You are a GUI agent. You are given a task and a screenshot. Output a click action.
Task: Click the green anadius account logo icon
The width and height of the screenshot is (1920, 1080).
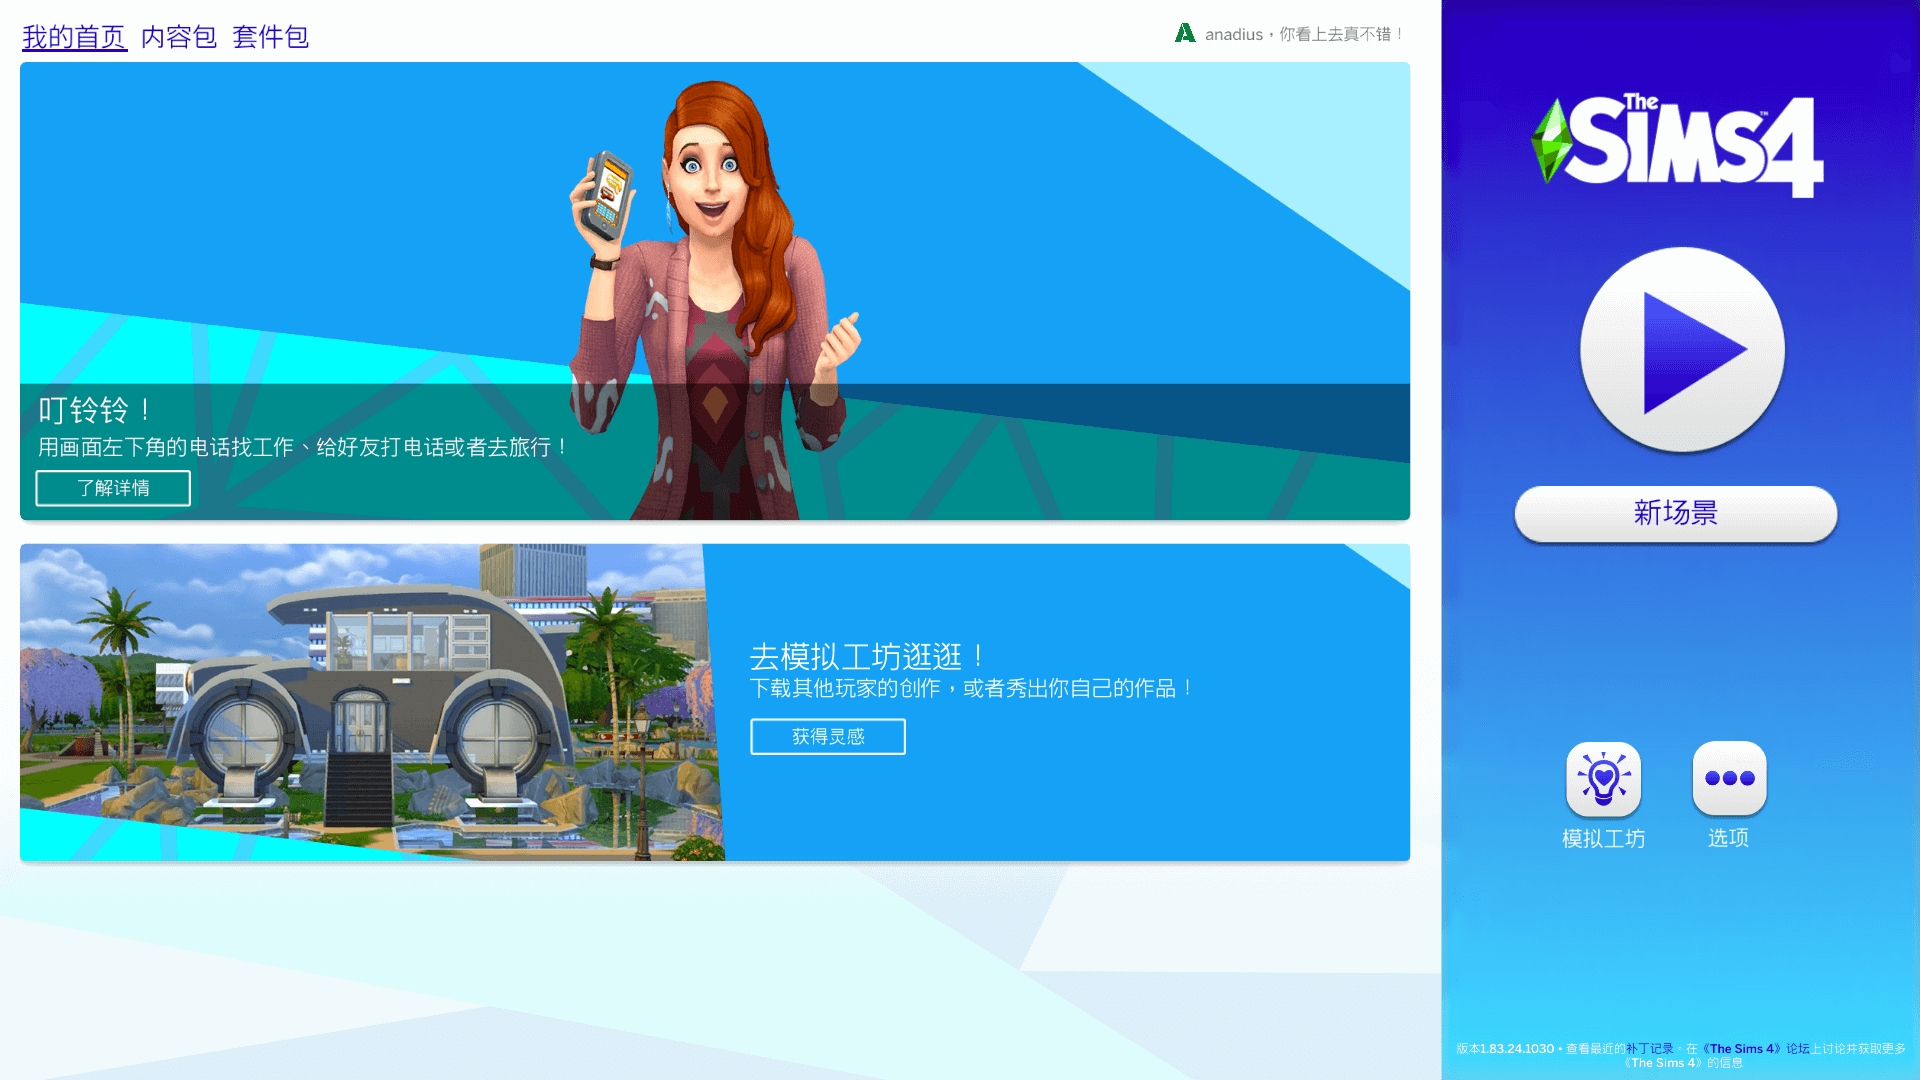[1185, 34]
